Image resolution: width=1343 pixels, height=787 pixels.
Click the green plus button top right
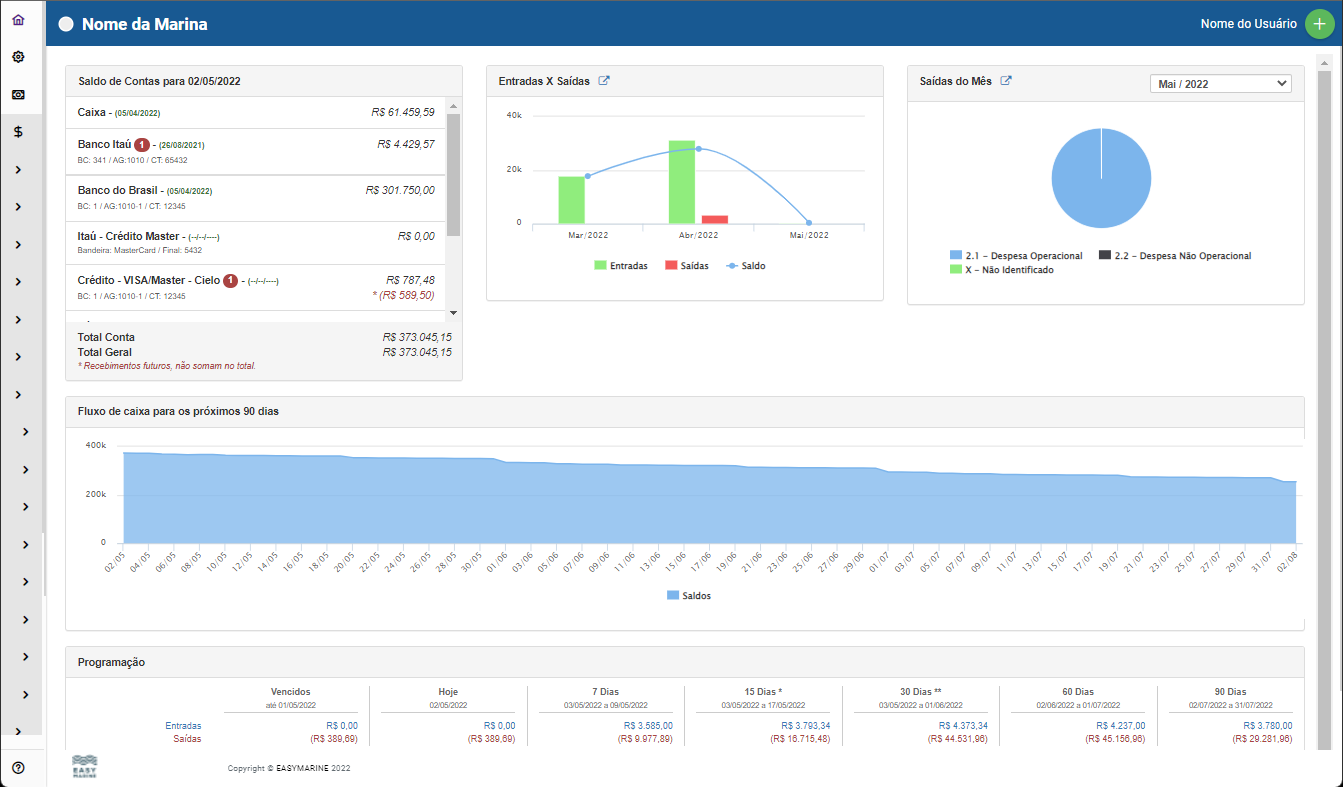(1318, 24)
